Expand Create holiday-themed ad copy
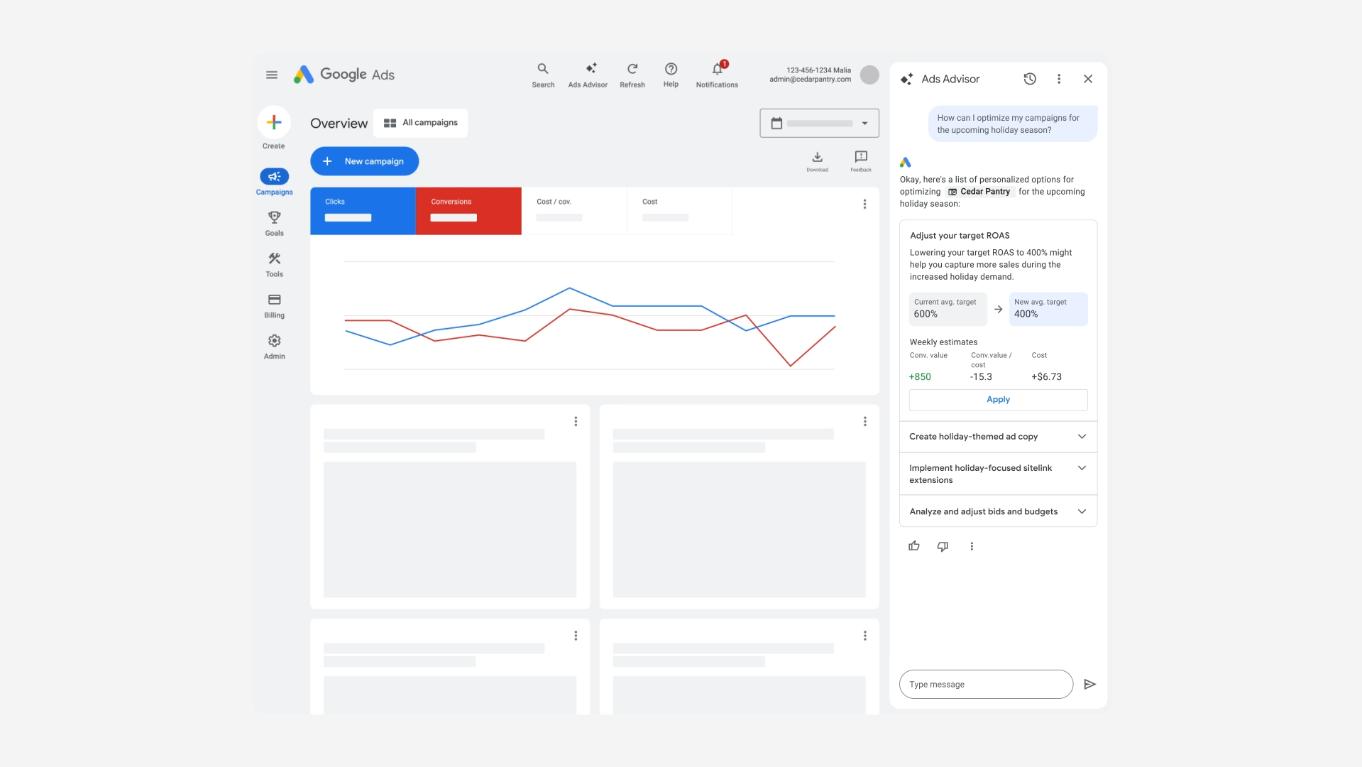The height and width of the screenshot is (767, 1362). [997, 437]
